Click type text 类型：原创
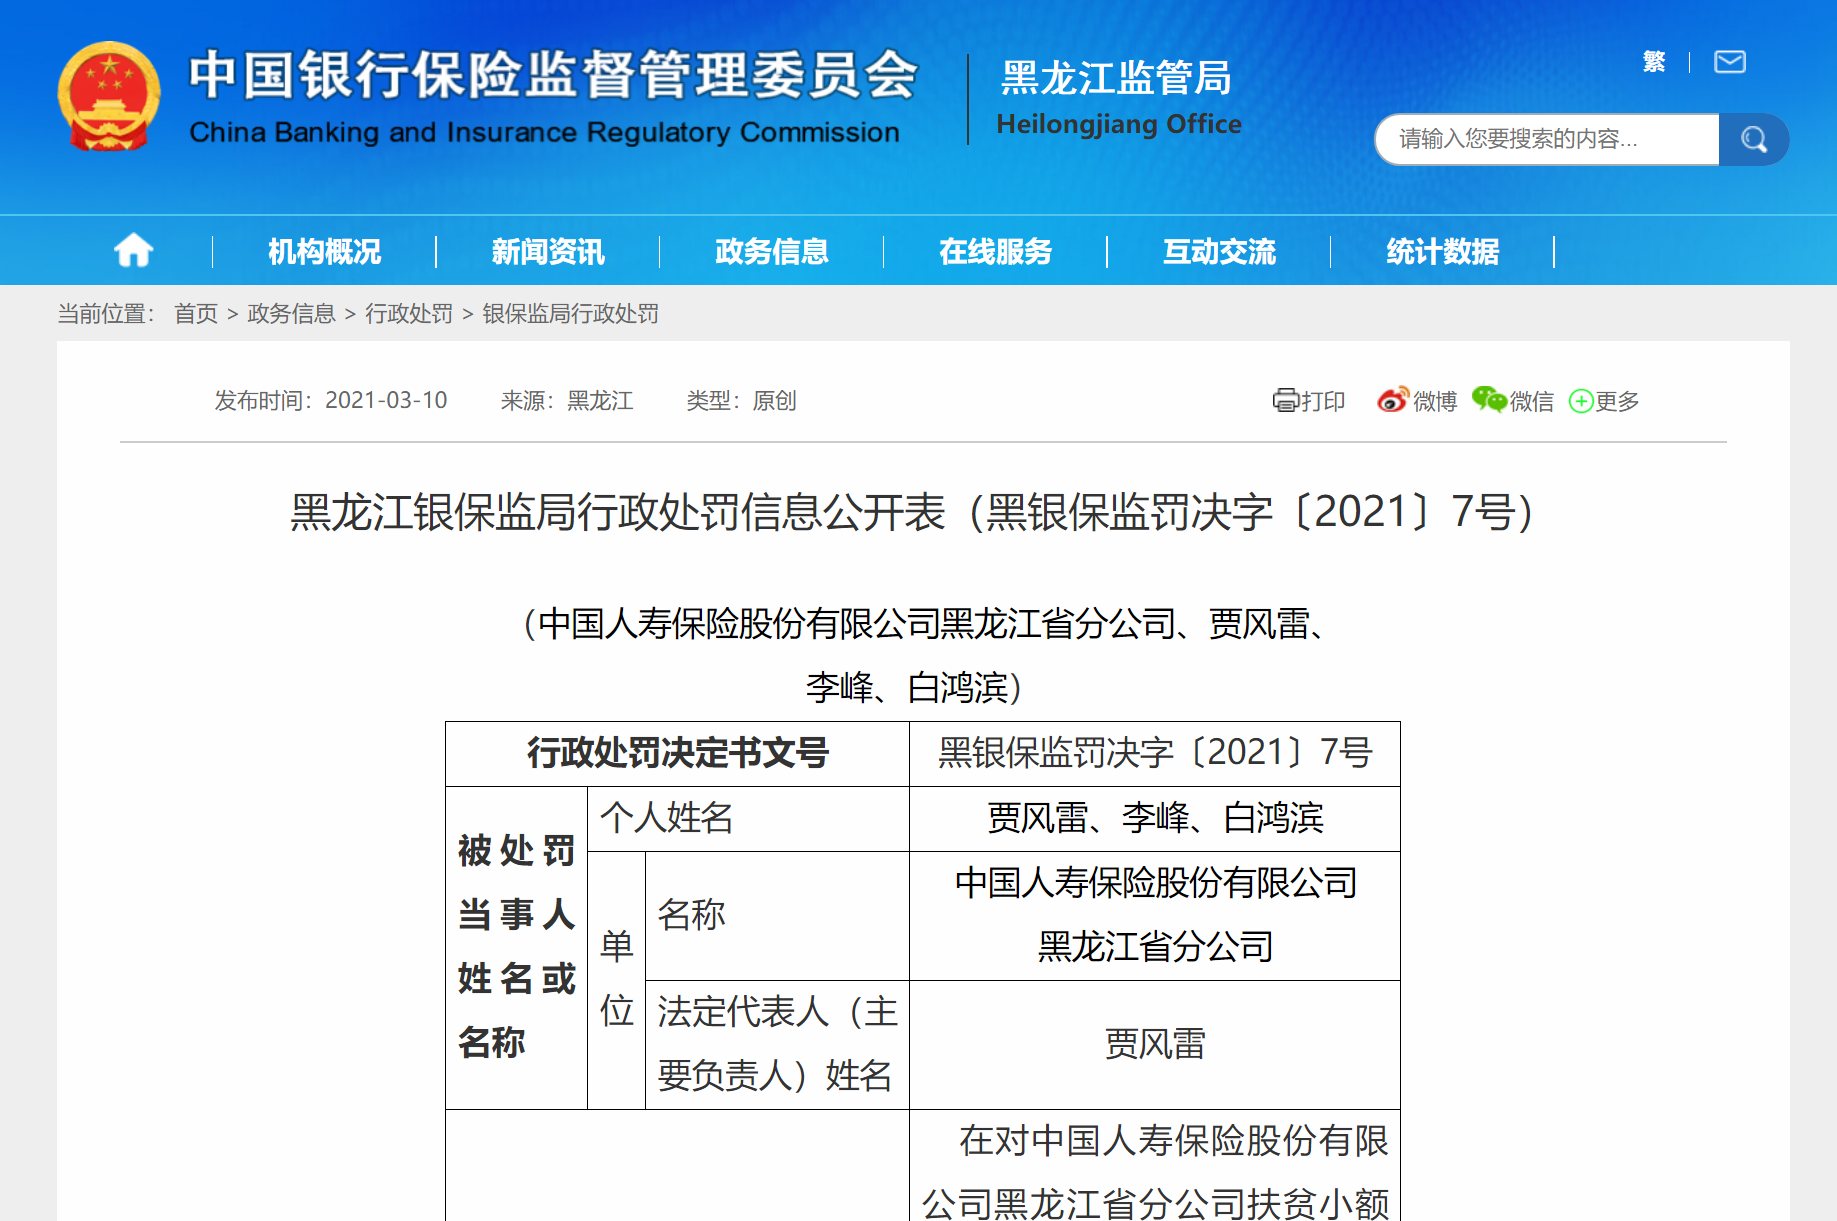 click(x=741, y=401)
